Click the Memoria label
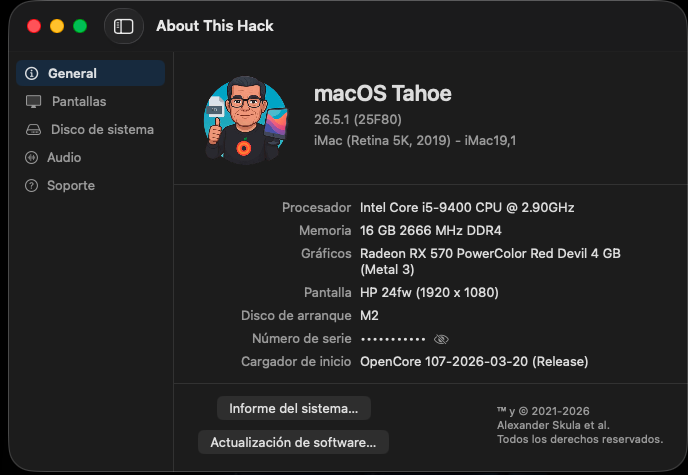Screen dimensions: 688x475 point(325,230)
